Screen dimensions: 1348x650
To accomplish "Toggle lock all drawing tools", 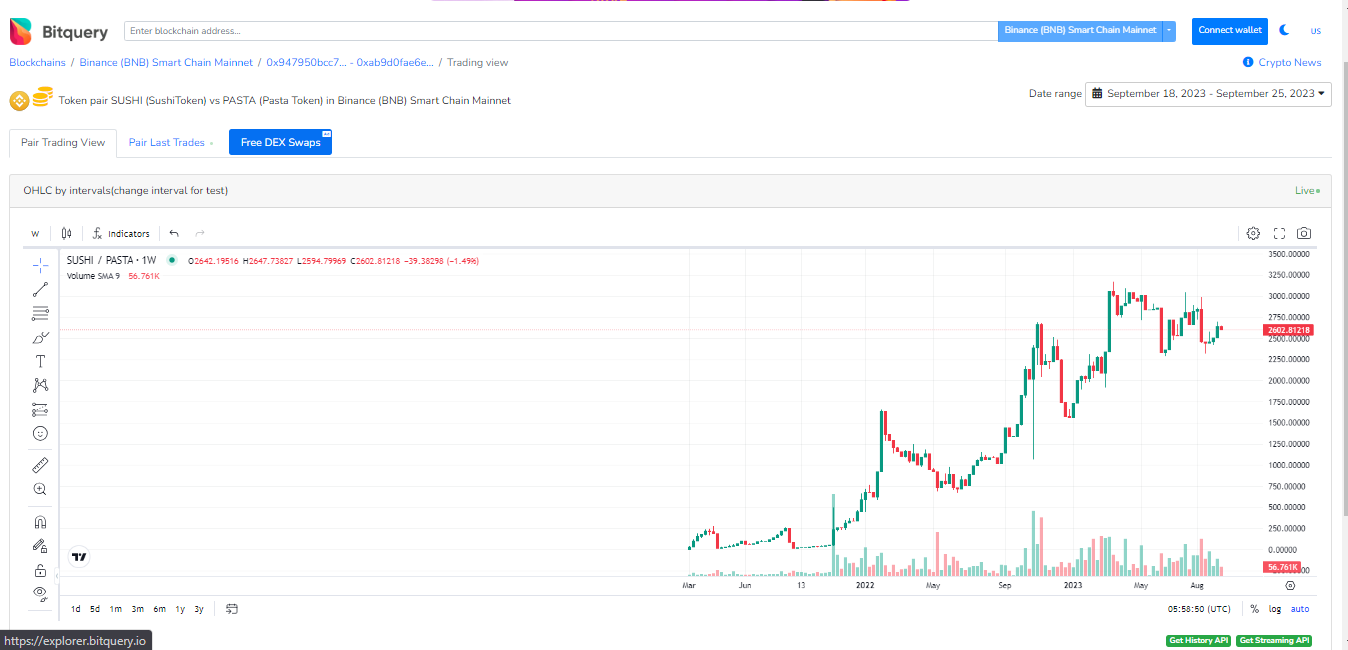I will pos(40,570).
